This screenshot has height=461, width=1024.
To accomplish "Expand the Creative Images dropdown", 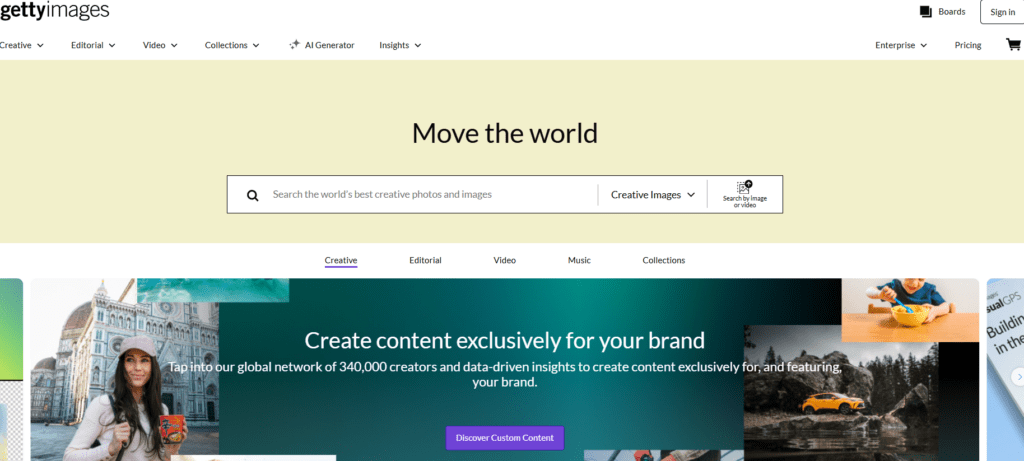I will pyautogui.click(x=652, y=195).
